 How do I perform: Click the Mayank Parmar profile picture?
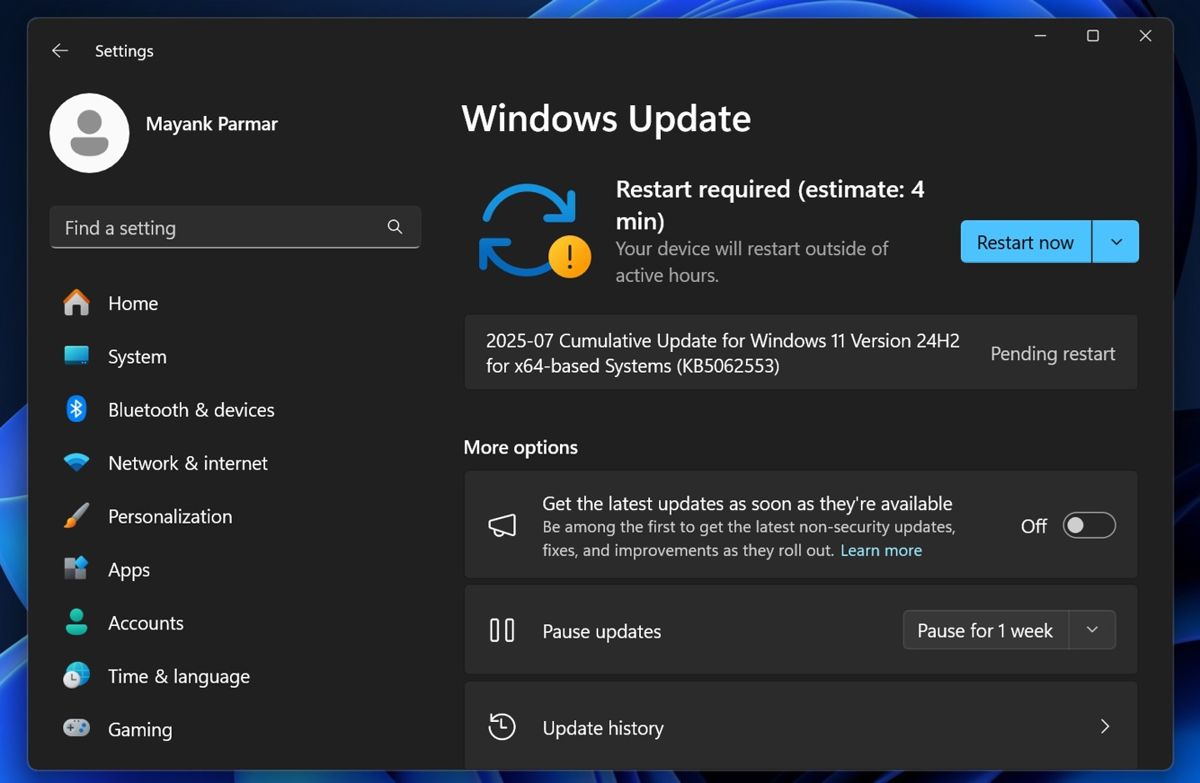point(89,132)
